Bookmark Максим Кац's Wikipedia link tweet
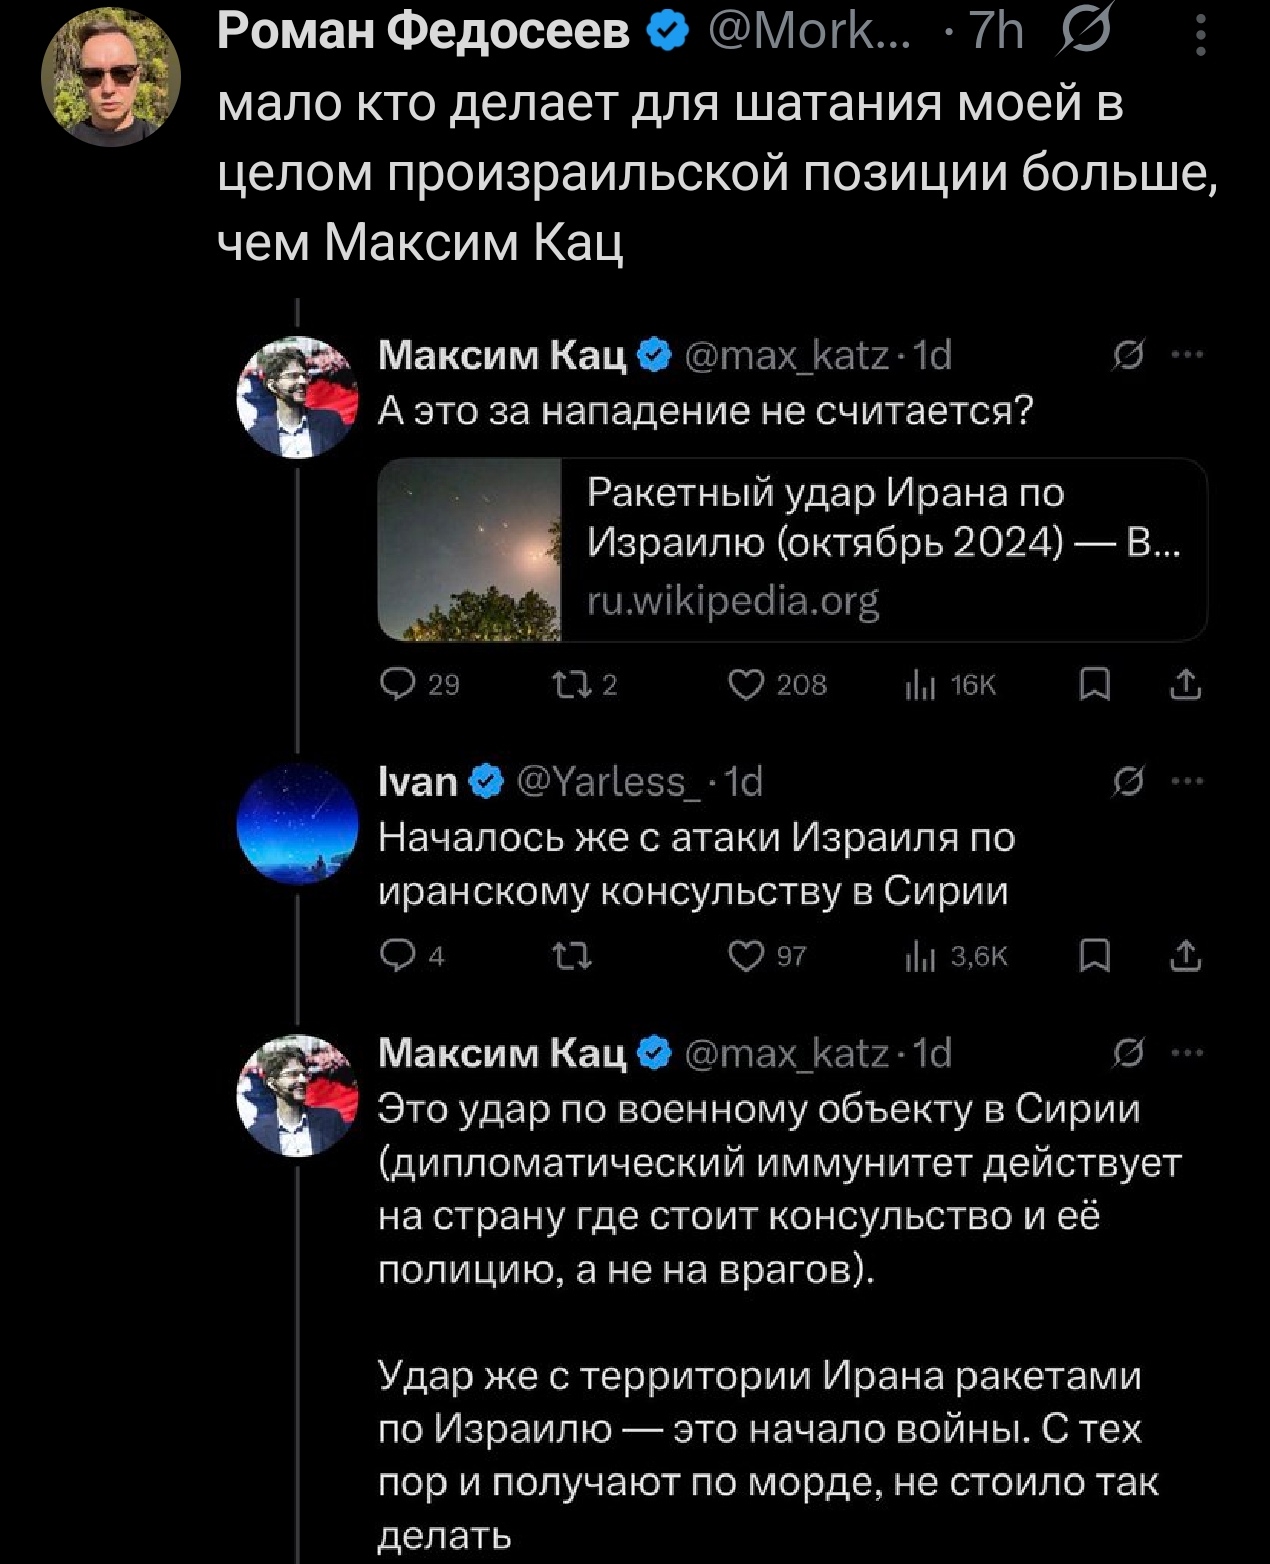The width and height of the screenshot is (1270, 1564). [1096, 684]
